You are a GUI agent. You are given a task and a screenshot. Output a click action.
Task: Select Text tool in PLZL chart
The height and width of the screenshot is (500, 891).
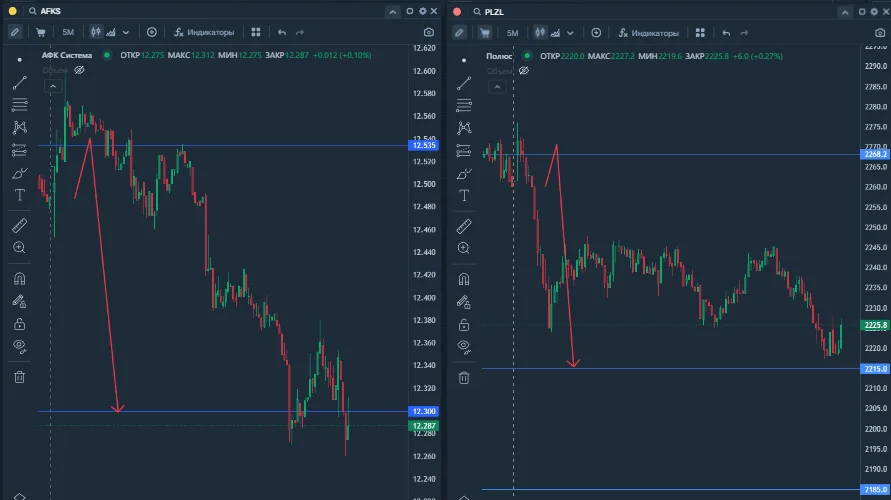point(464,196)
